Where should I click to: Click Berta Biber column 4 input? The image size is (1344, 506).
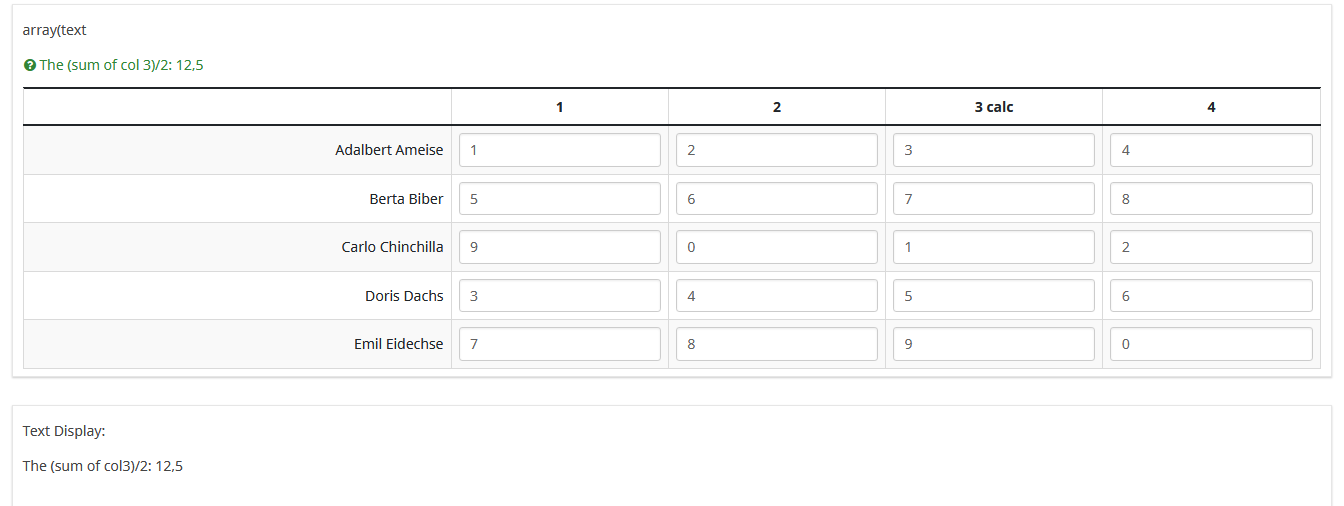1211,199
